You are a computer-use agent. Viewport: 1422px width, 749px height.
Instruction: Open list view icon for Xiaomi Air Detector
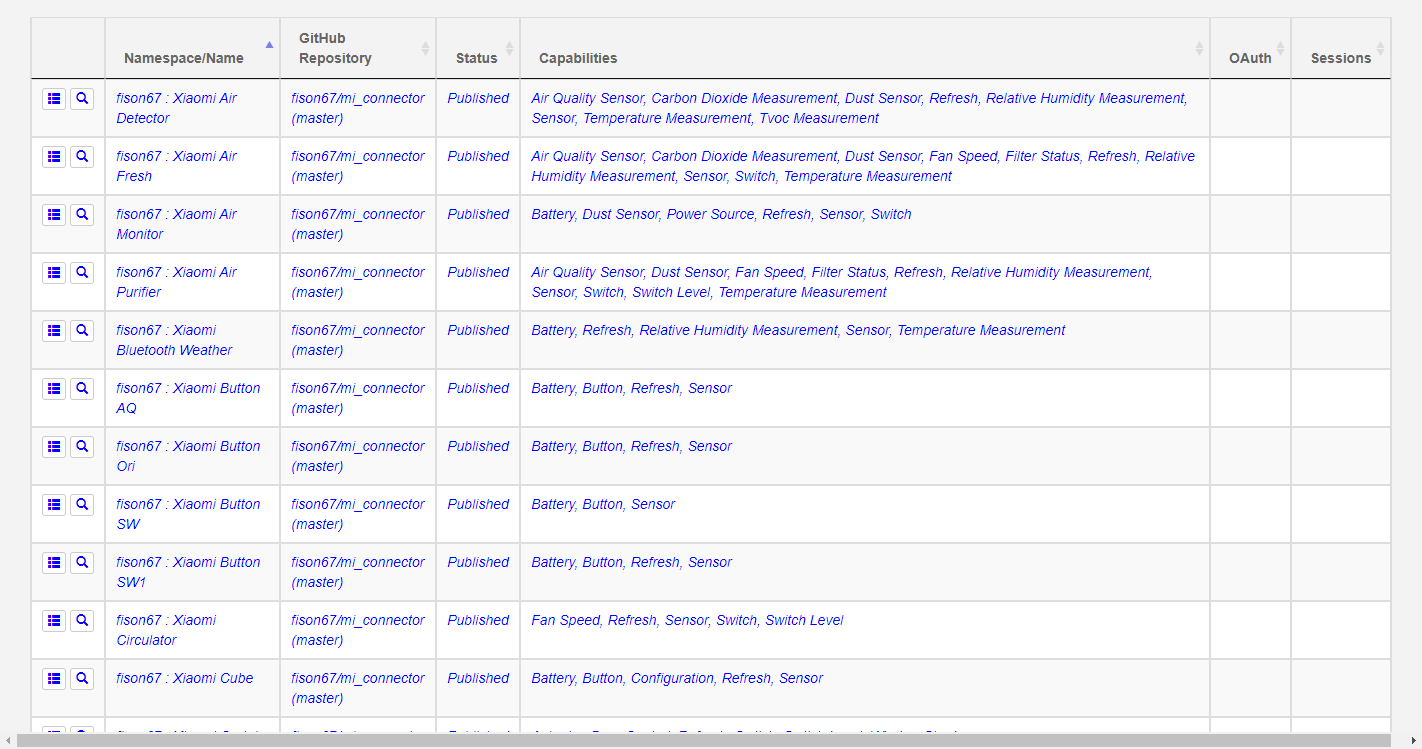(x=55, y=99)
